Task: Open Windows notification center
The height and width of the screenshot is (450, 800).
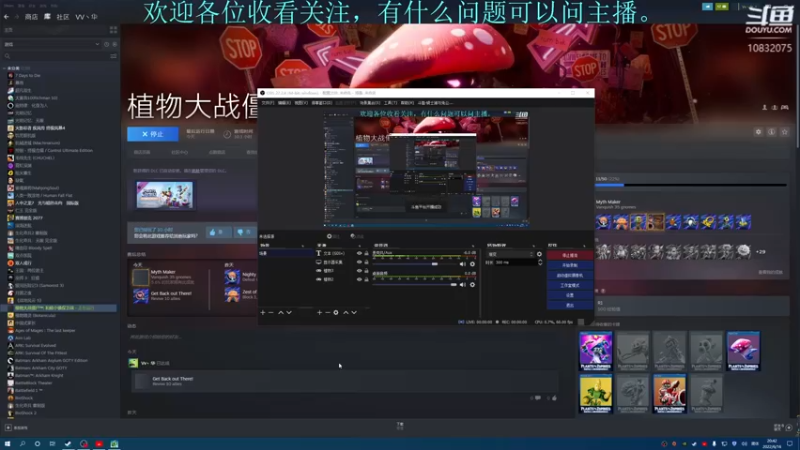Action: click(790, 444)
